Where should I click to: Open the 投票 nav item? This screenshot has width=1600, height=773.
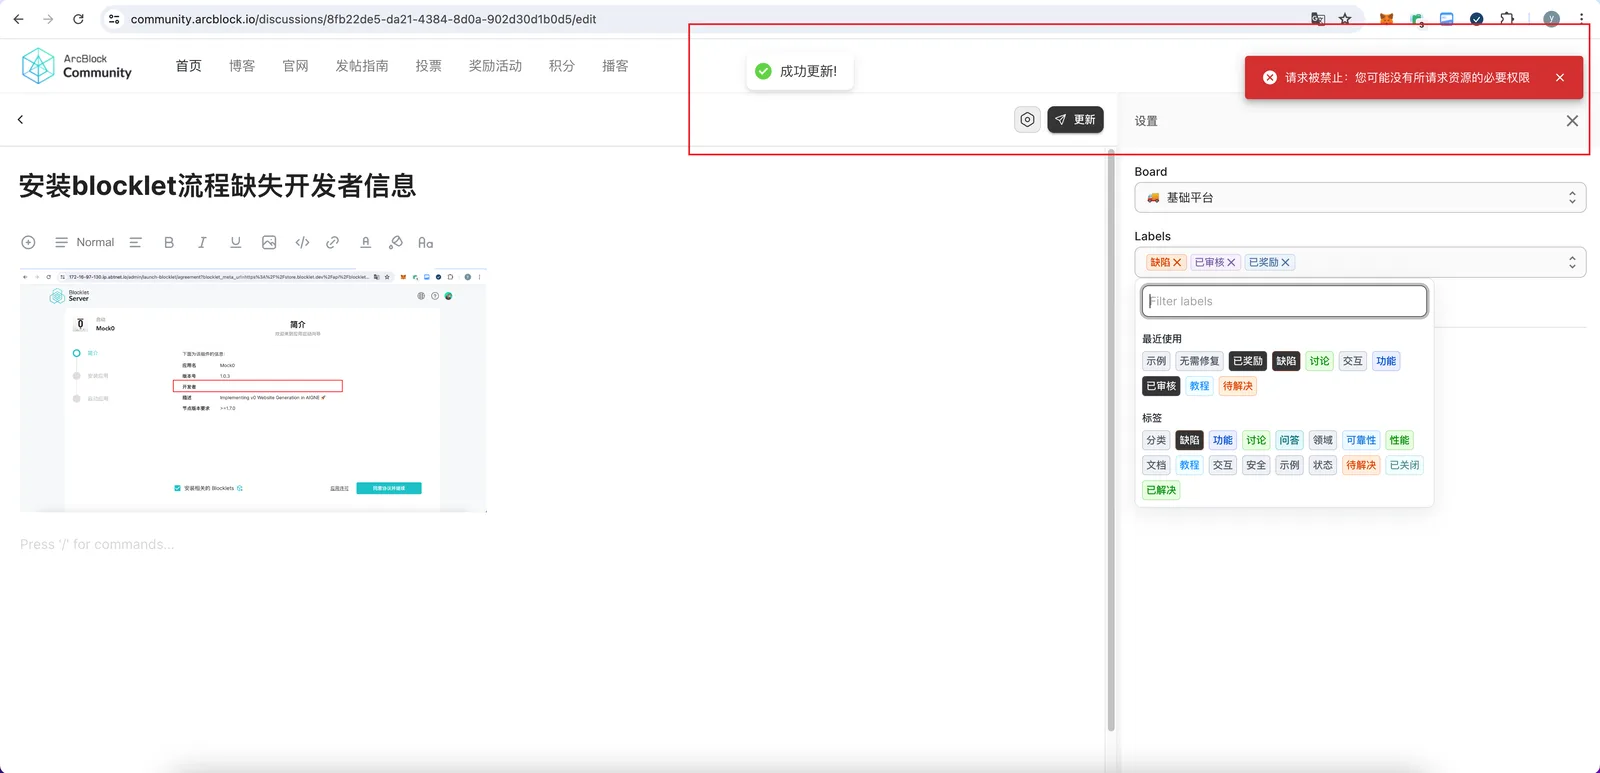coord(429,66)
